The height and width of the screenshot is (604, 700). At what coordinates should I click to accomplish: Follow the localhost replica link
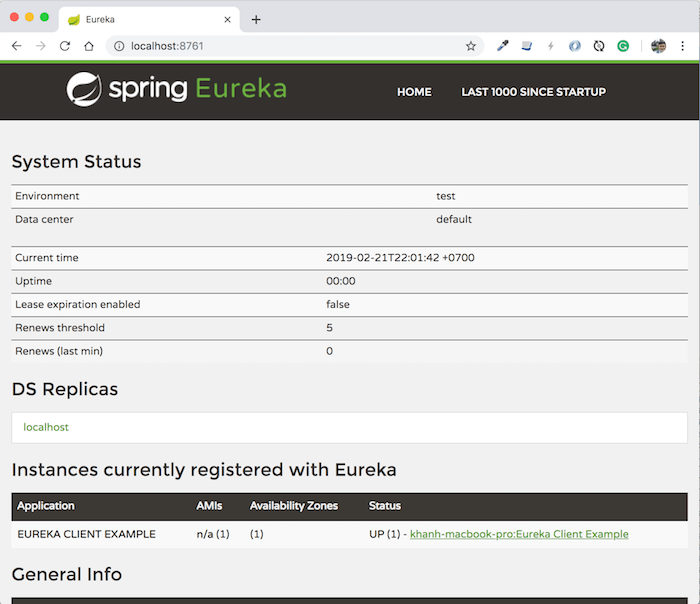point(46,427)
